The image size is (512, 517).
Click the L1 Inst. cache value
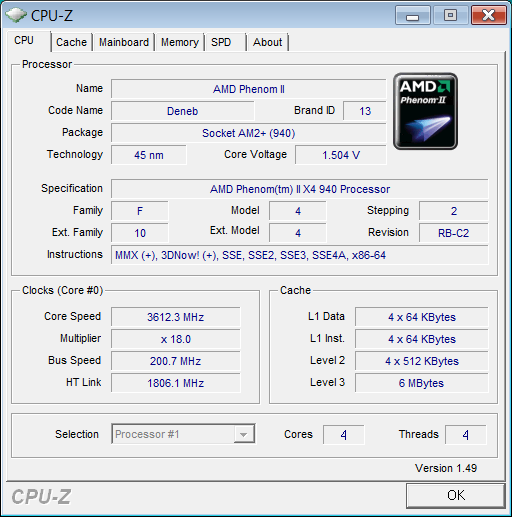(422, 339)
